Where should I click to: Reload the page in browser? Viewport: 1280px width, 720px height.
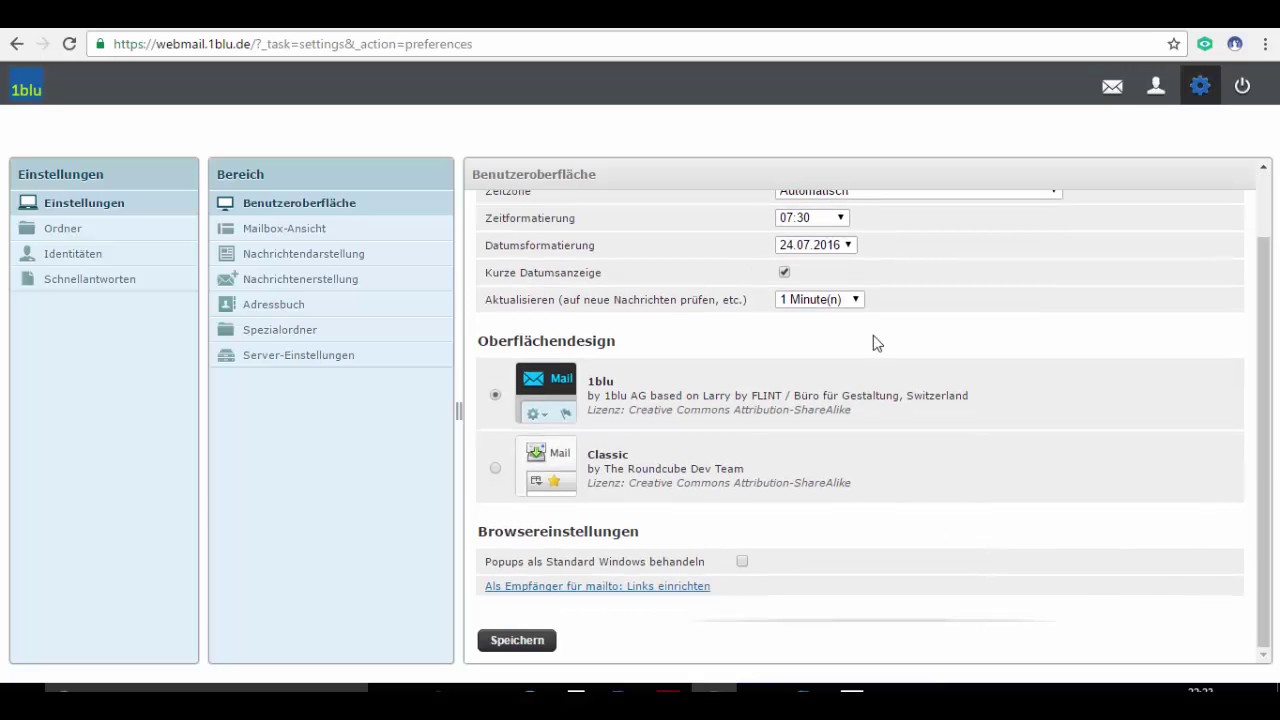[69, 44]
